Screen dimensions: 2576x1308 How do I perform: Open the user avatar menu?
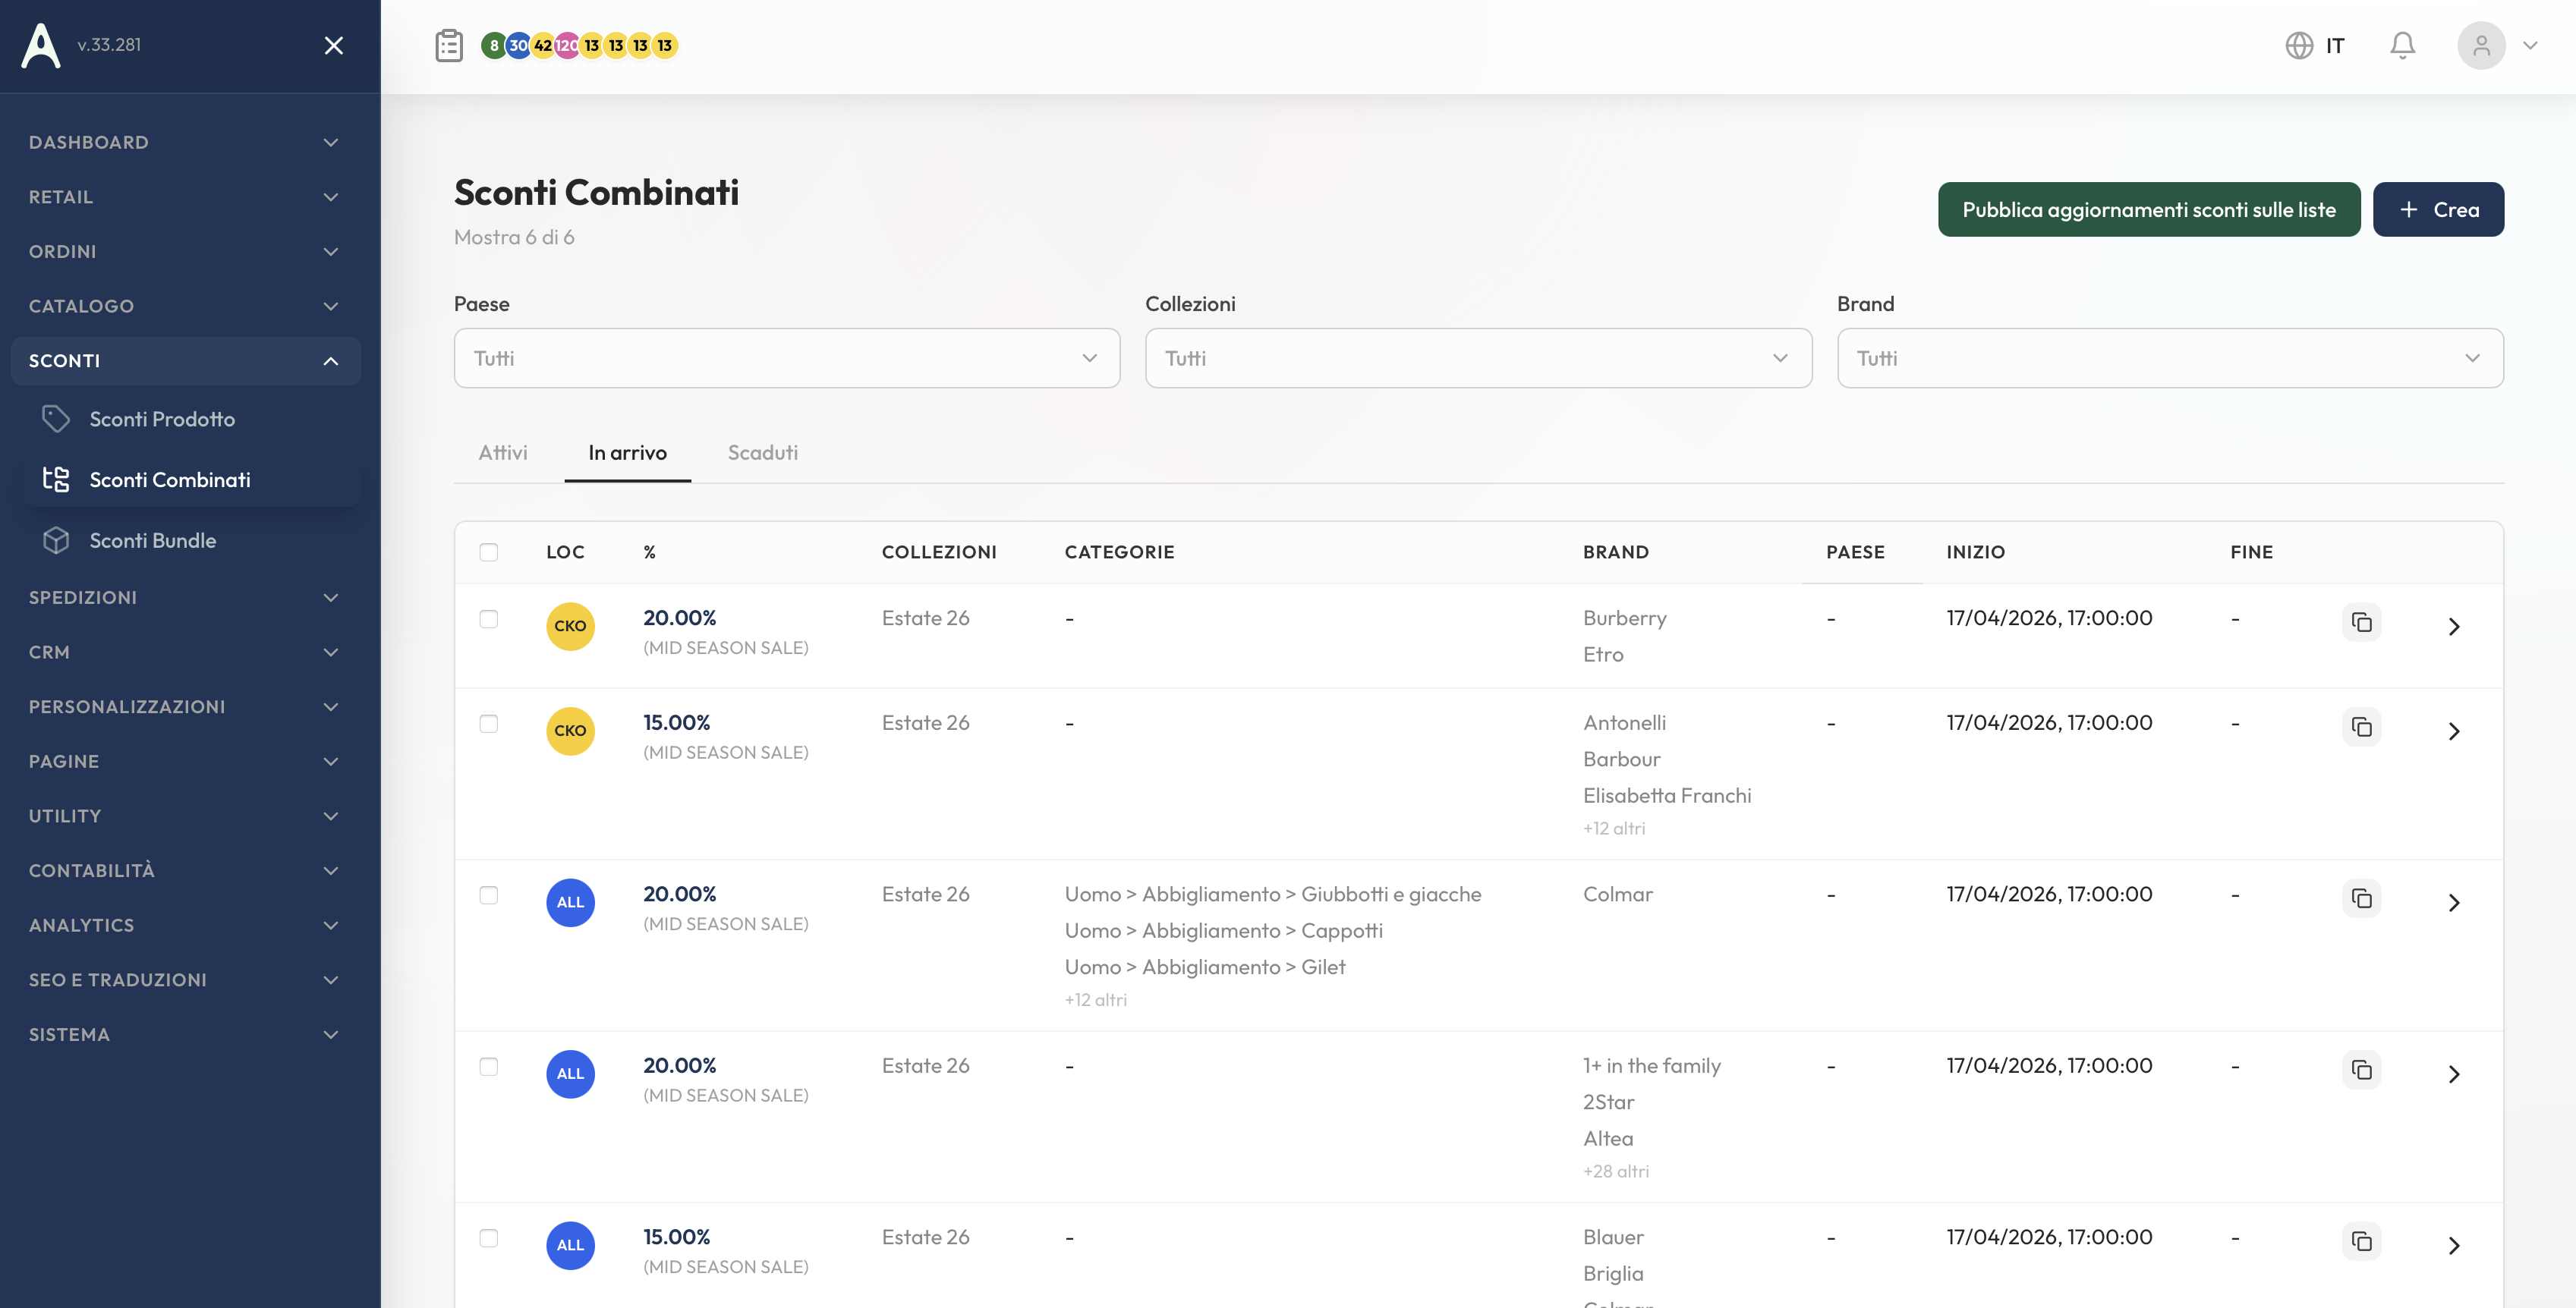2481,45
